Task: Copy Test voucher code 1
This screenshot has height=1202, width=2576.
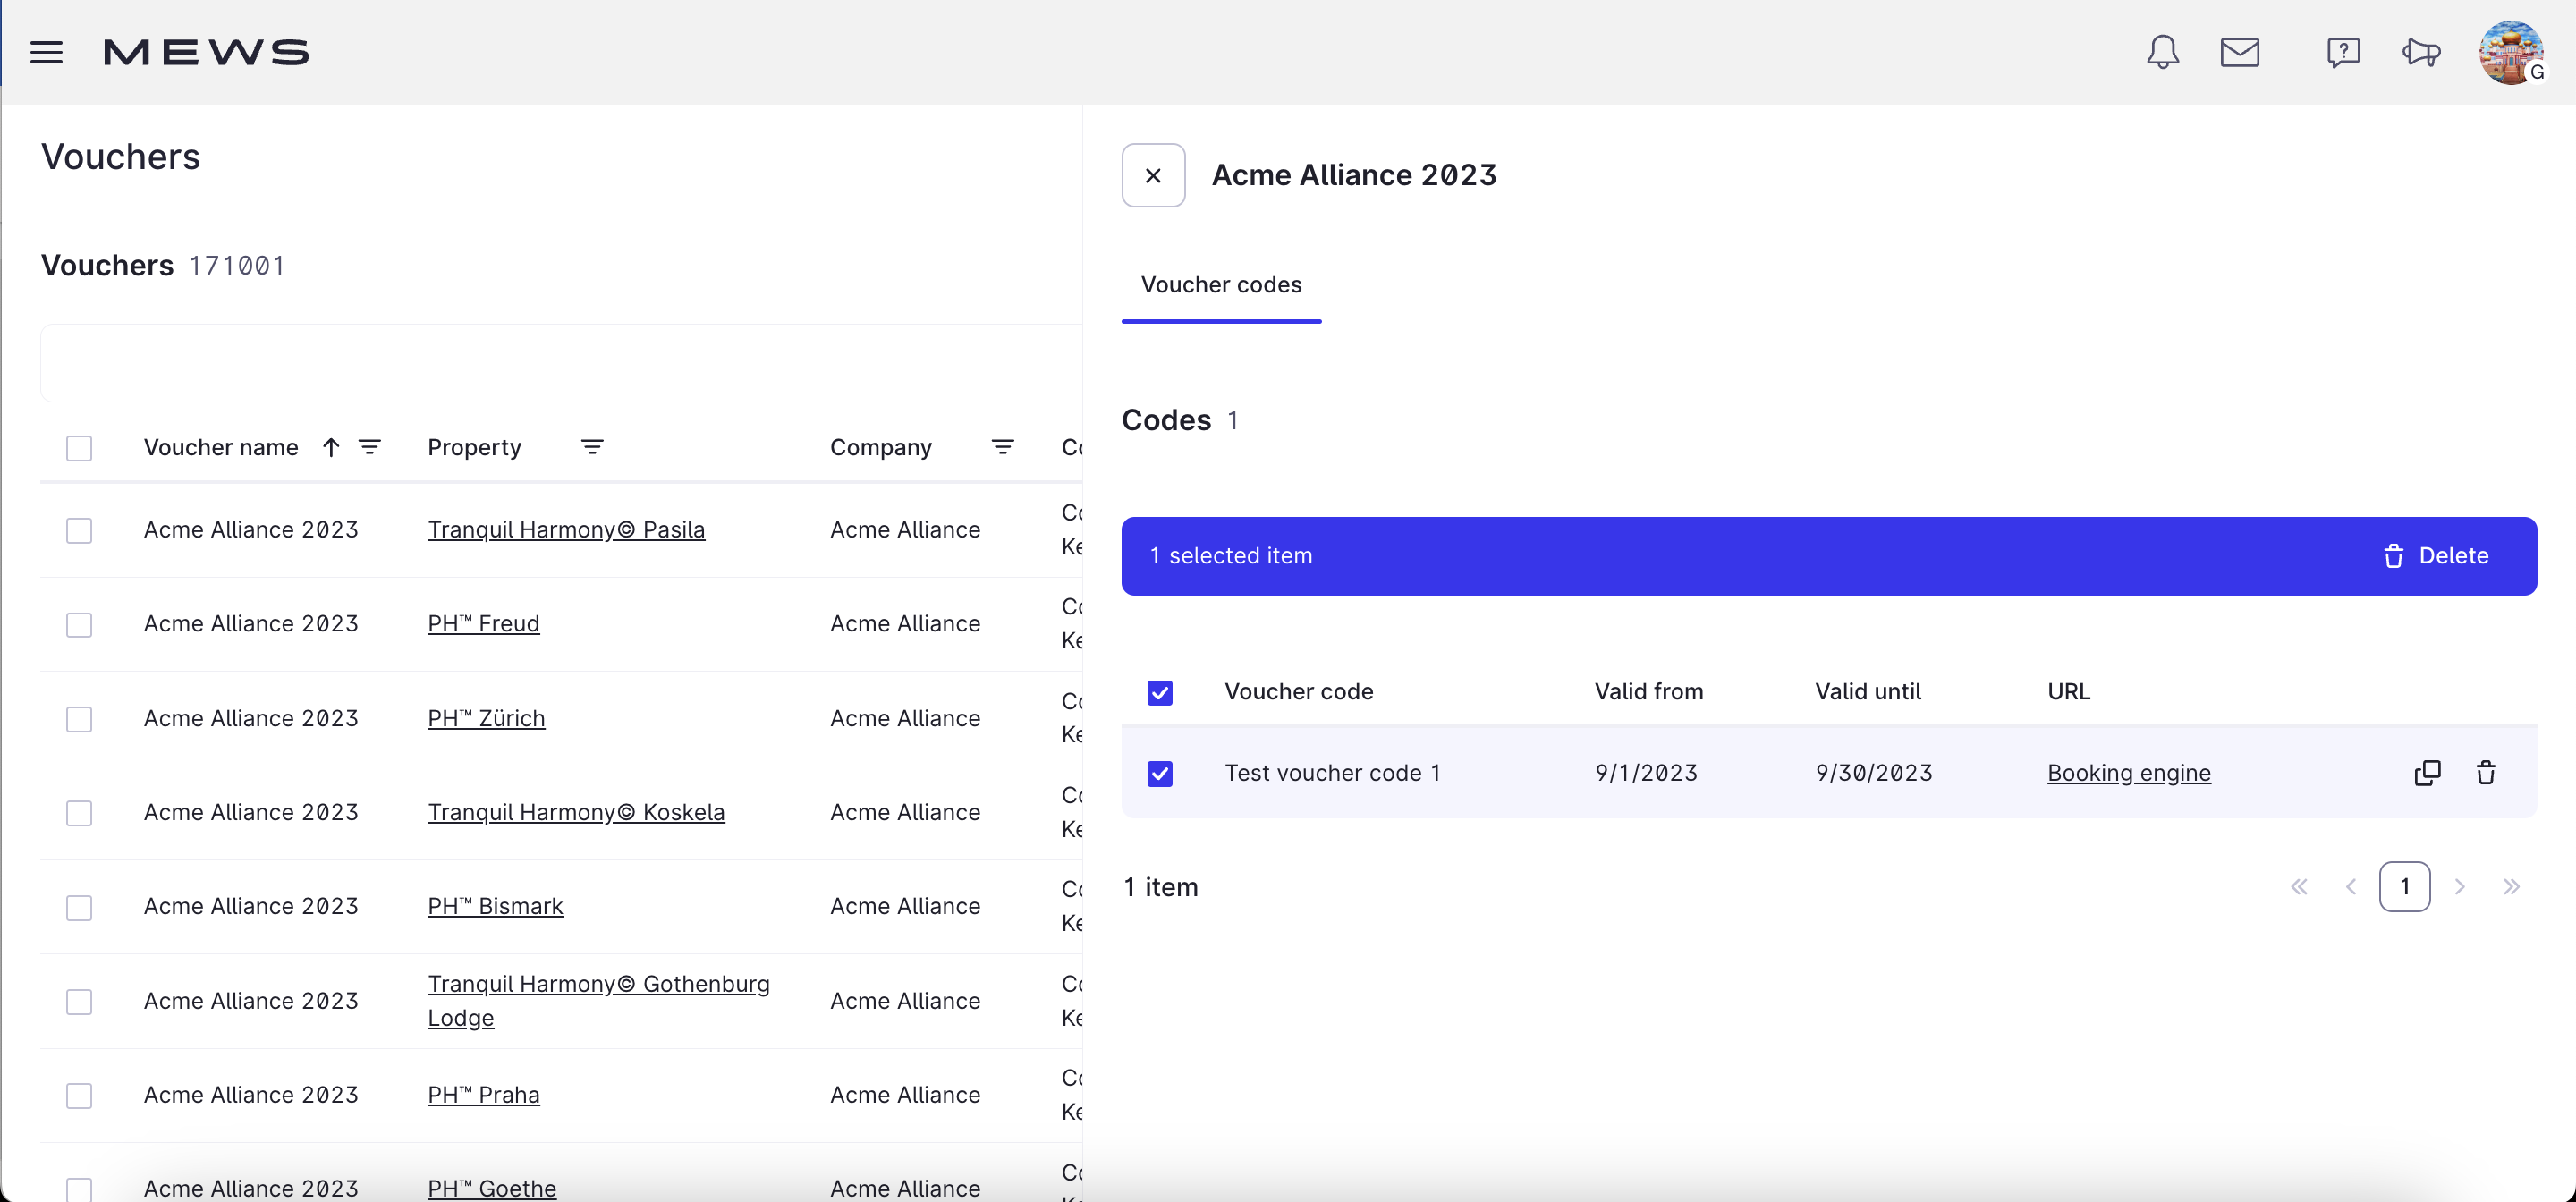Action: click(x=2427, y=773)
